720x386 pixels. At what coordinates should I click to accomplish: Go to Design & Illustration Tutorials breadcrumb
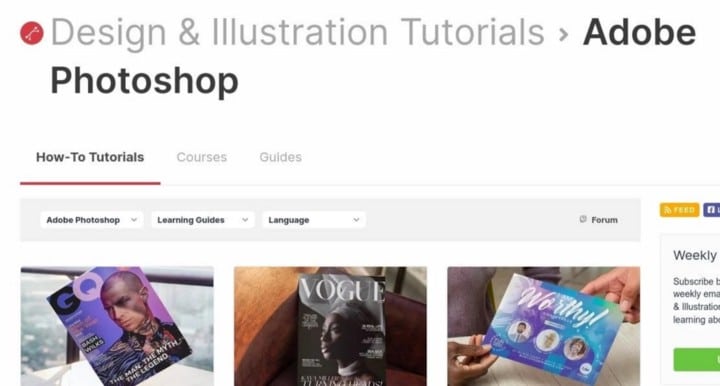click(x=298, y=33)
